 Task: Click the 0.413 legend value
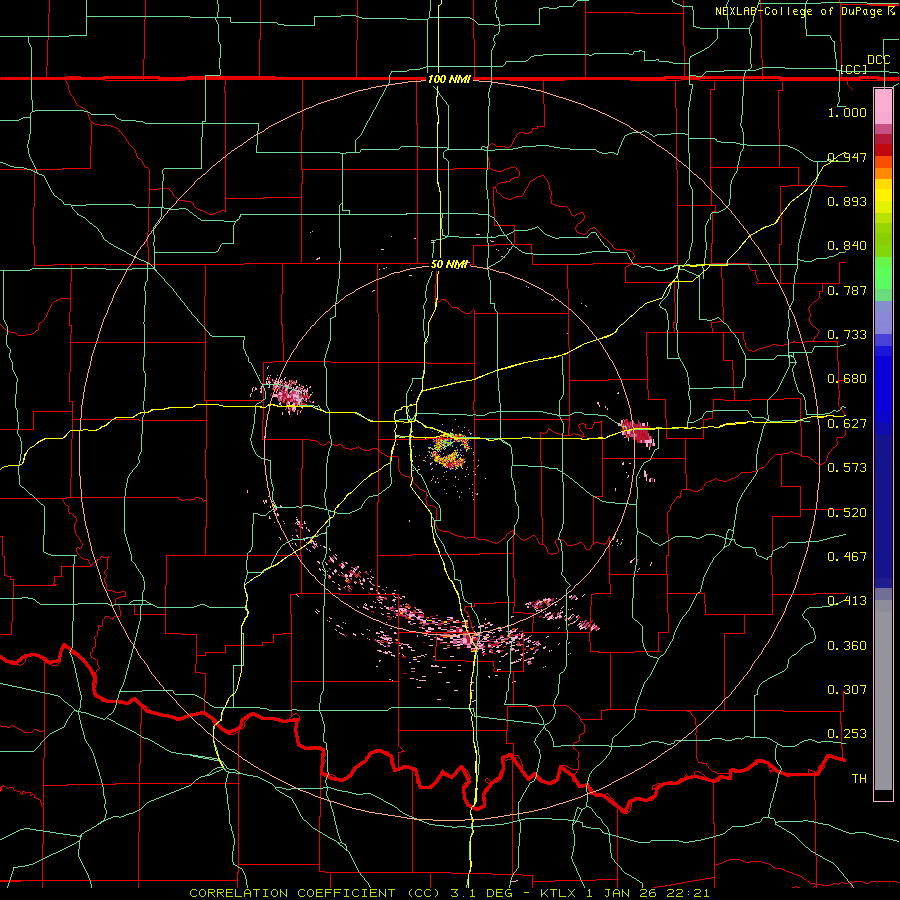[847, 601]
